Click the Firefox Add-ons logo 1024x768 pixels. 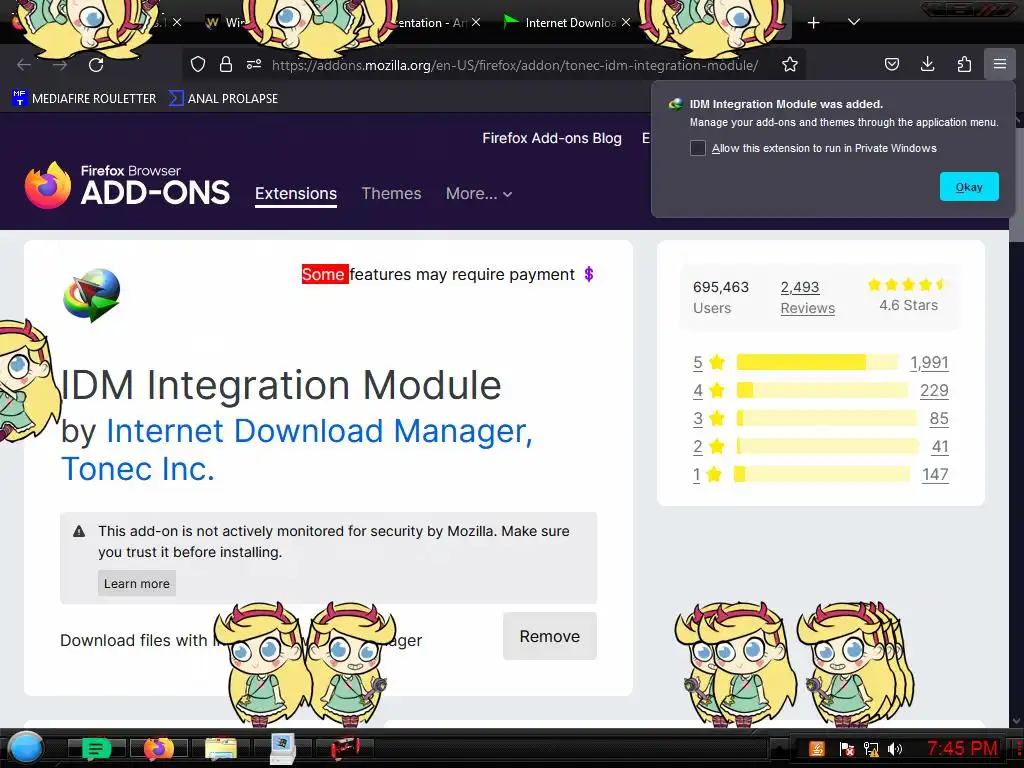[x=127, y=185]
